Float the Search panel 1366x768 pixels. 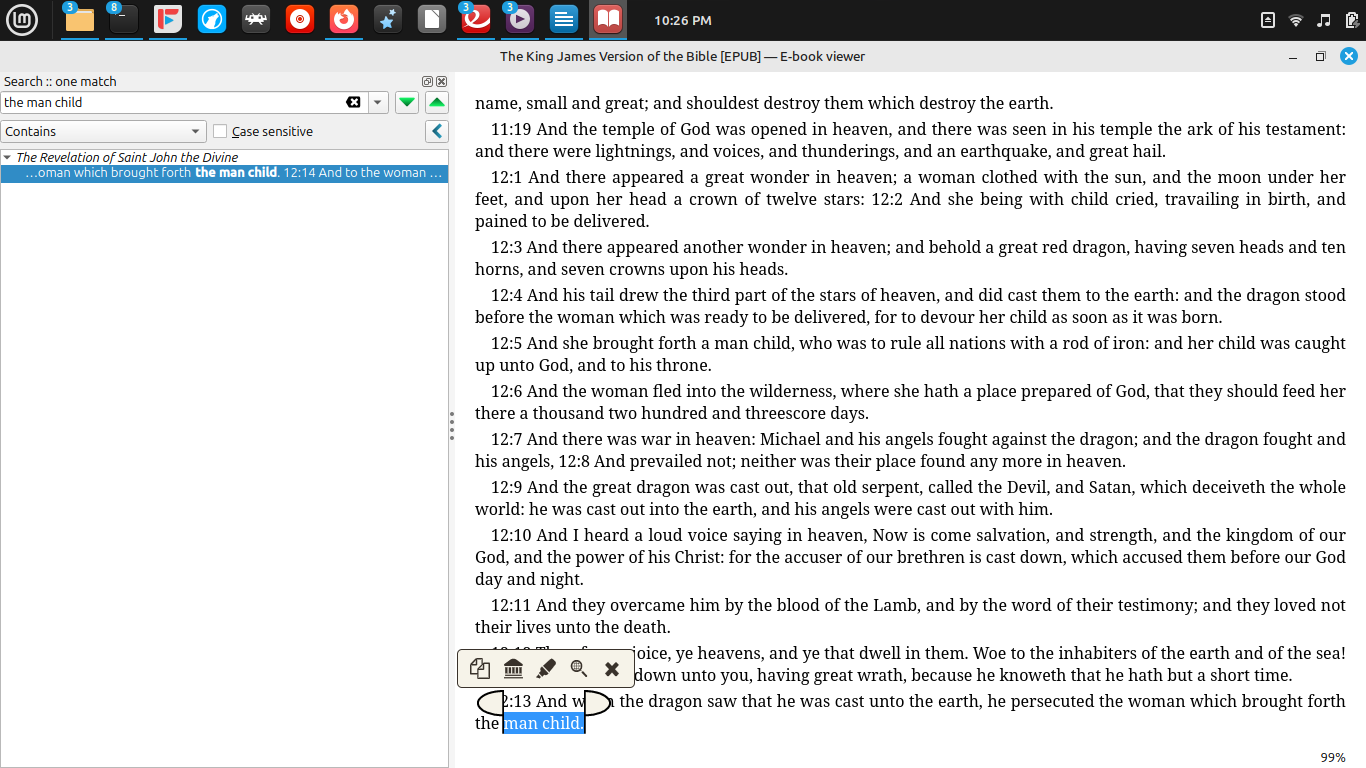428,81
